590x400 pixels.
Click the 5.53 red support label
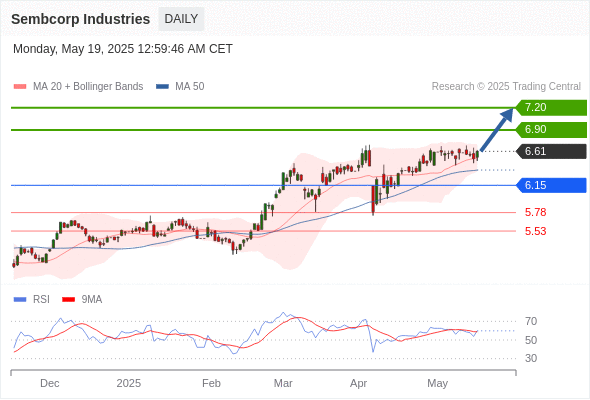click(536, 231)
